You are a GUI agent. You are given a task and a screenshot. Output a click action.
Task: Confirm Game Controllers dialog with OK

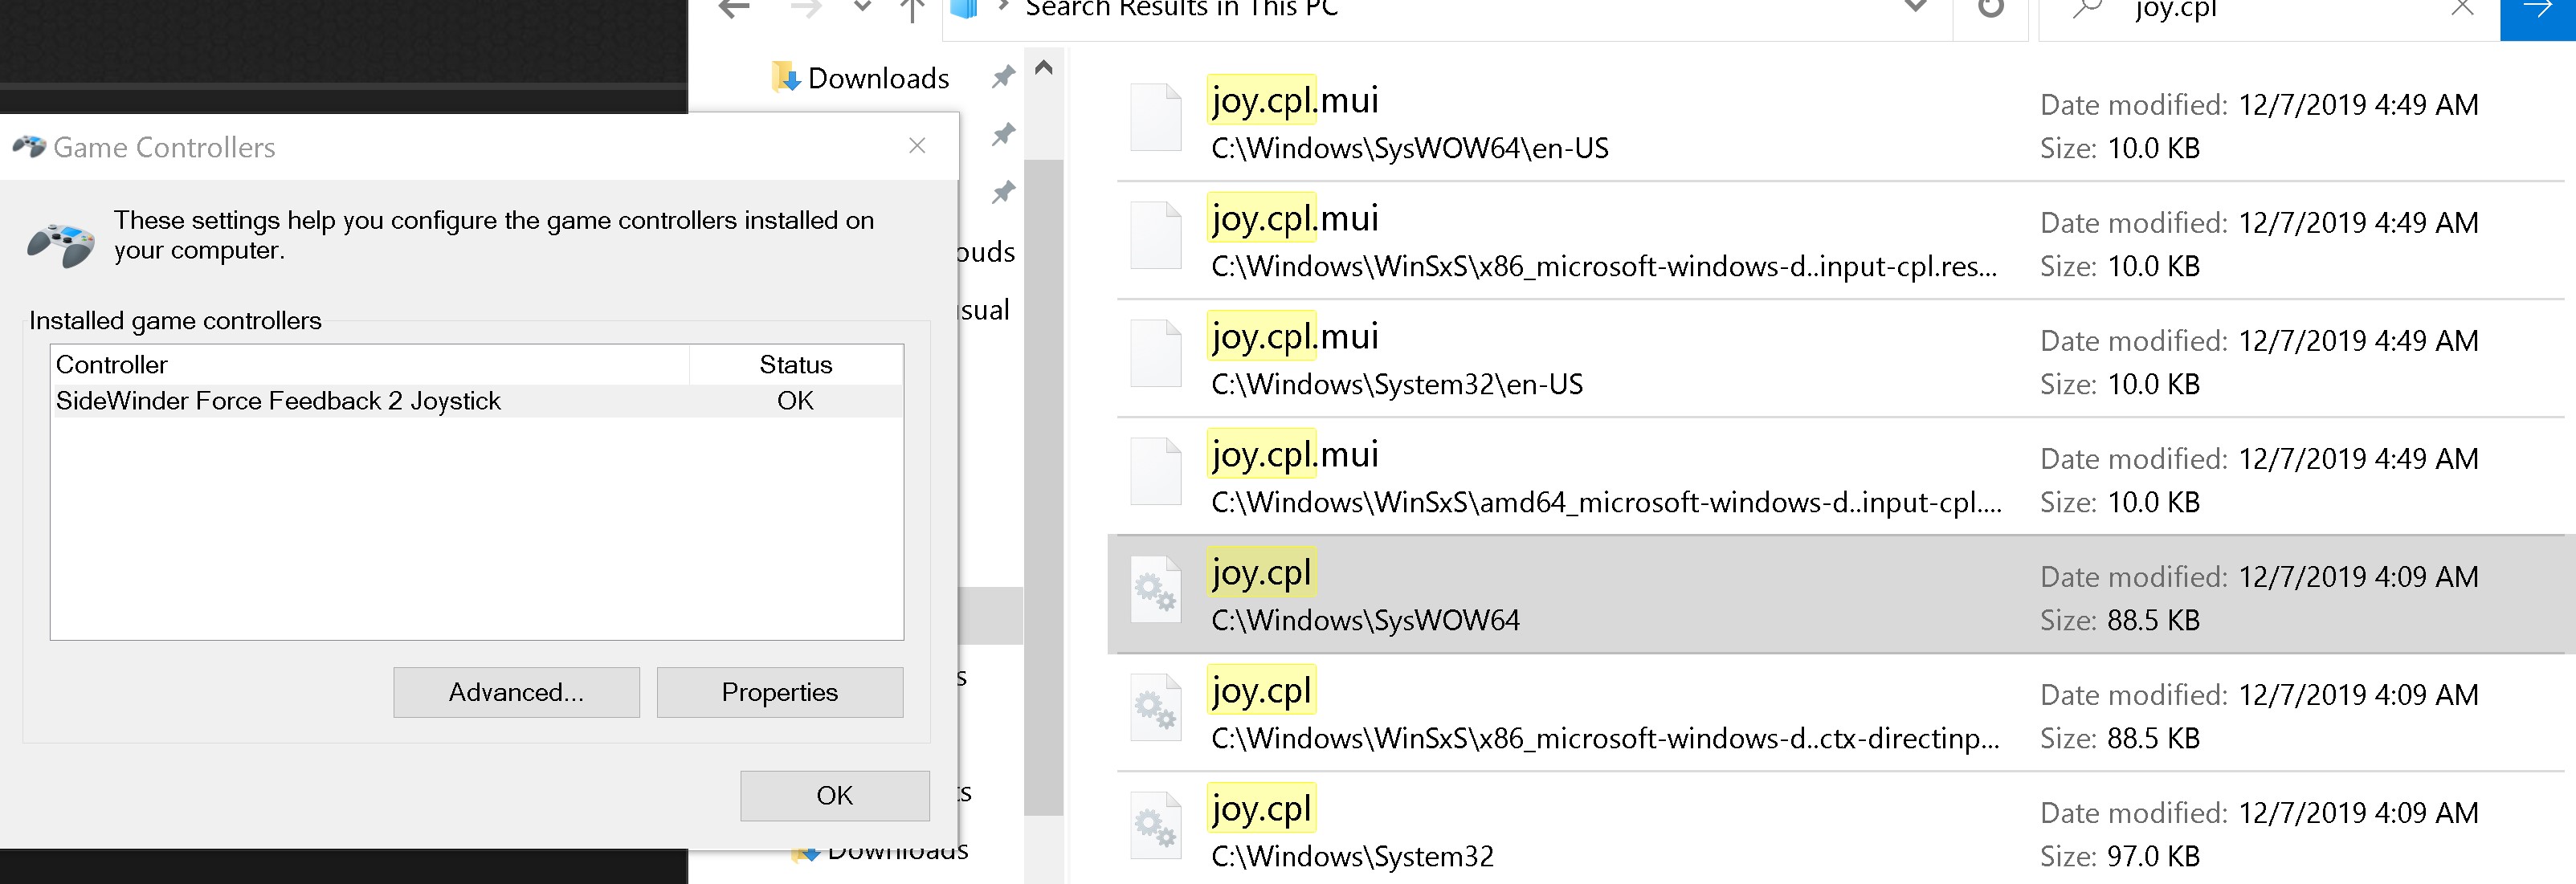[834, 795]
